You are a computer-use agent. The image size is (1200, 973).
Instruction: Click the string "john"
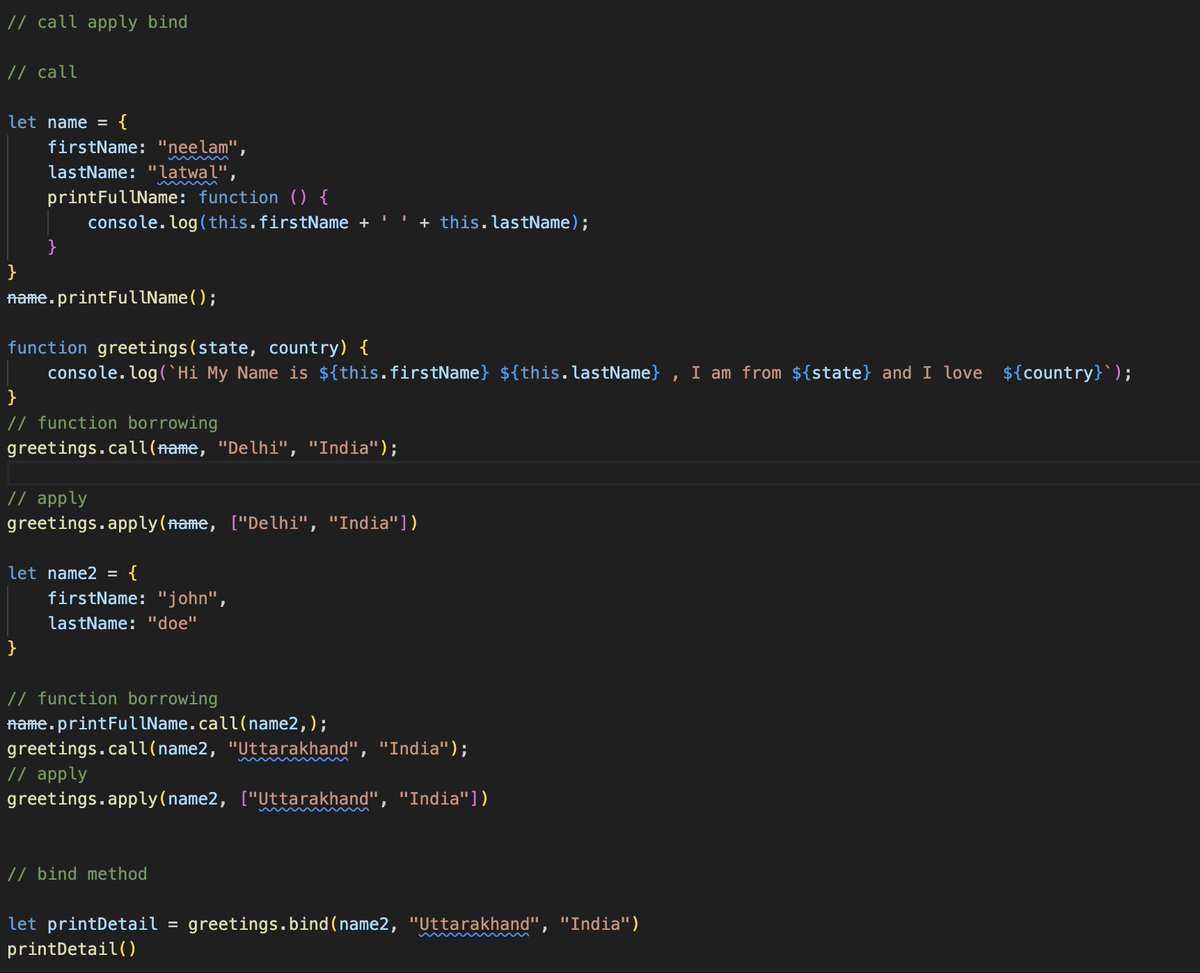pyautogui.click(x=188, y=598)
